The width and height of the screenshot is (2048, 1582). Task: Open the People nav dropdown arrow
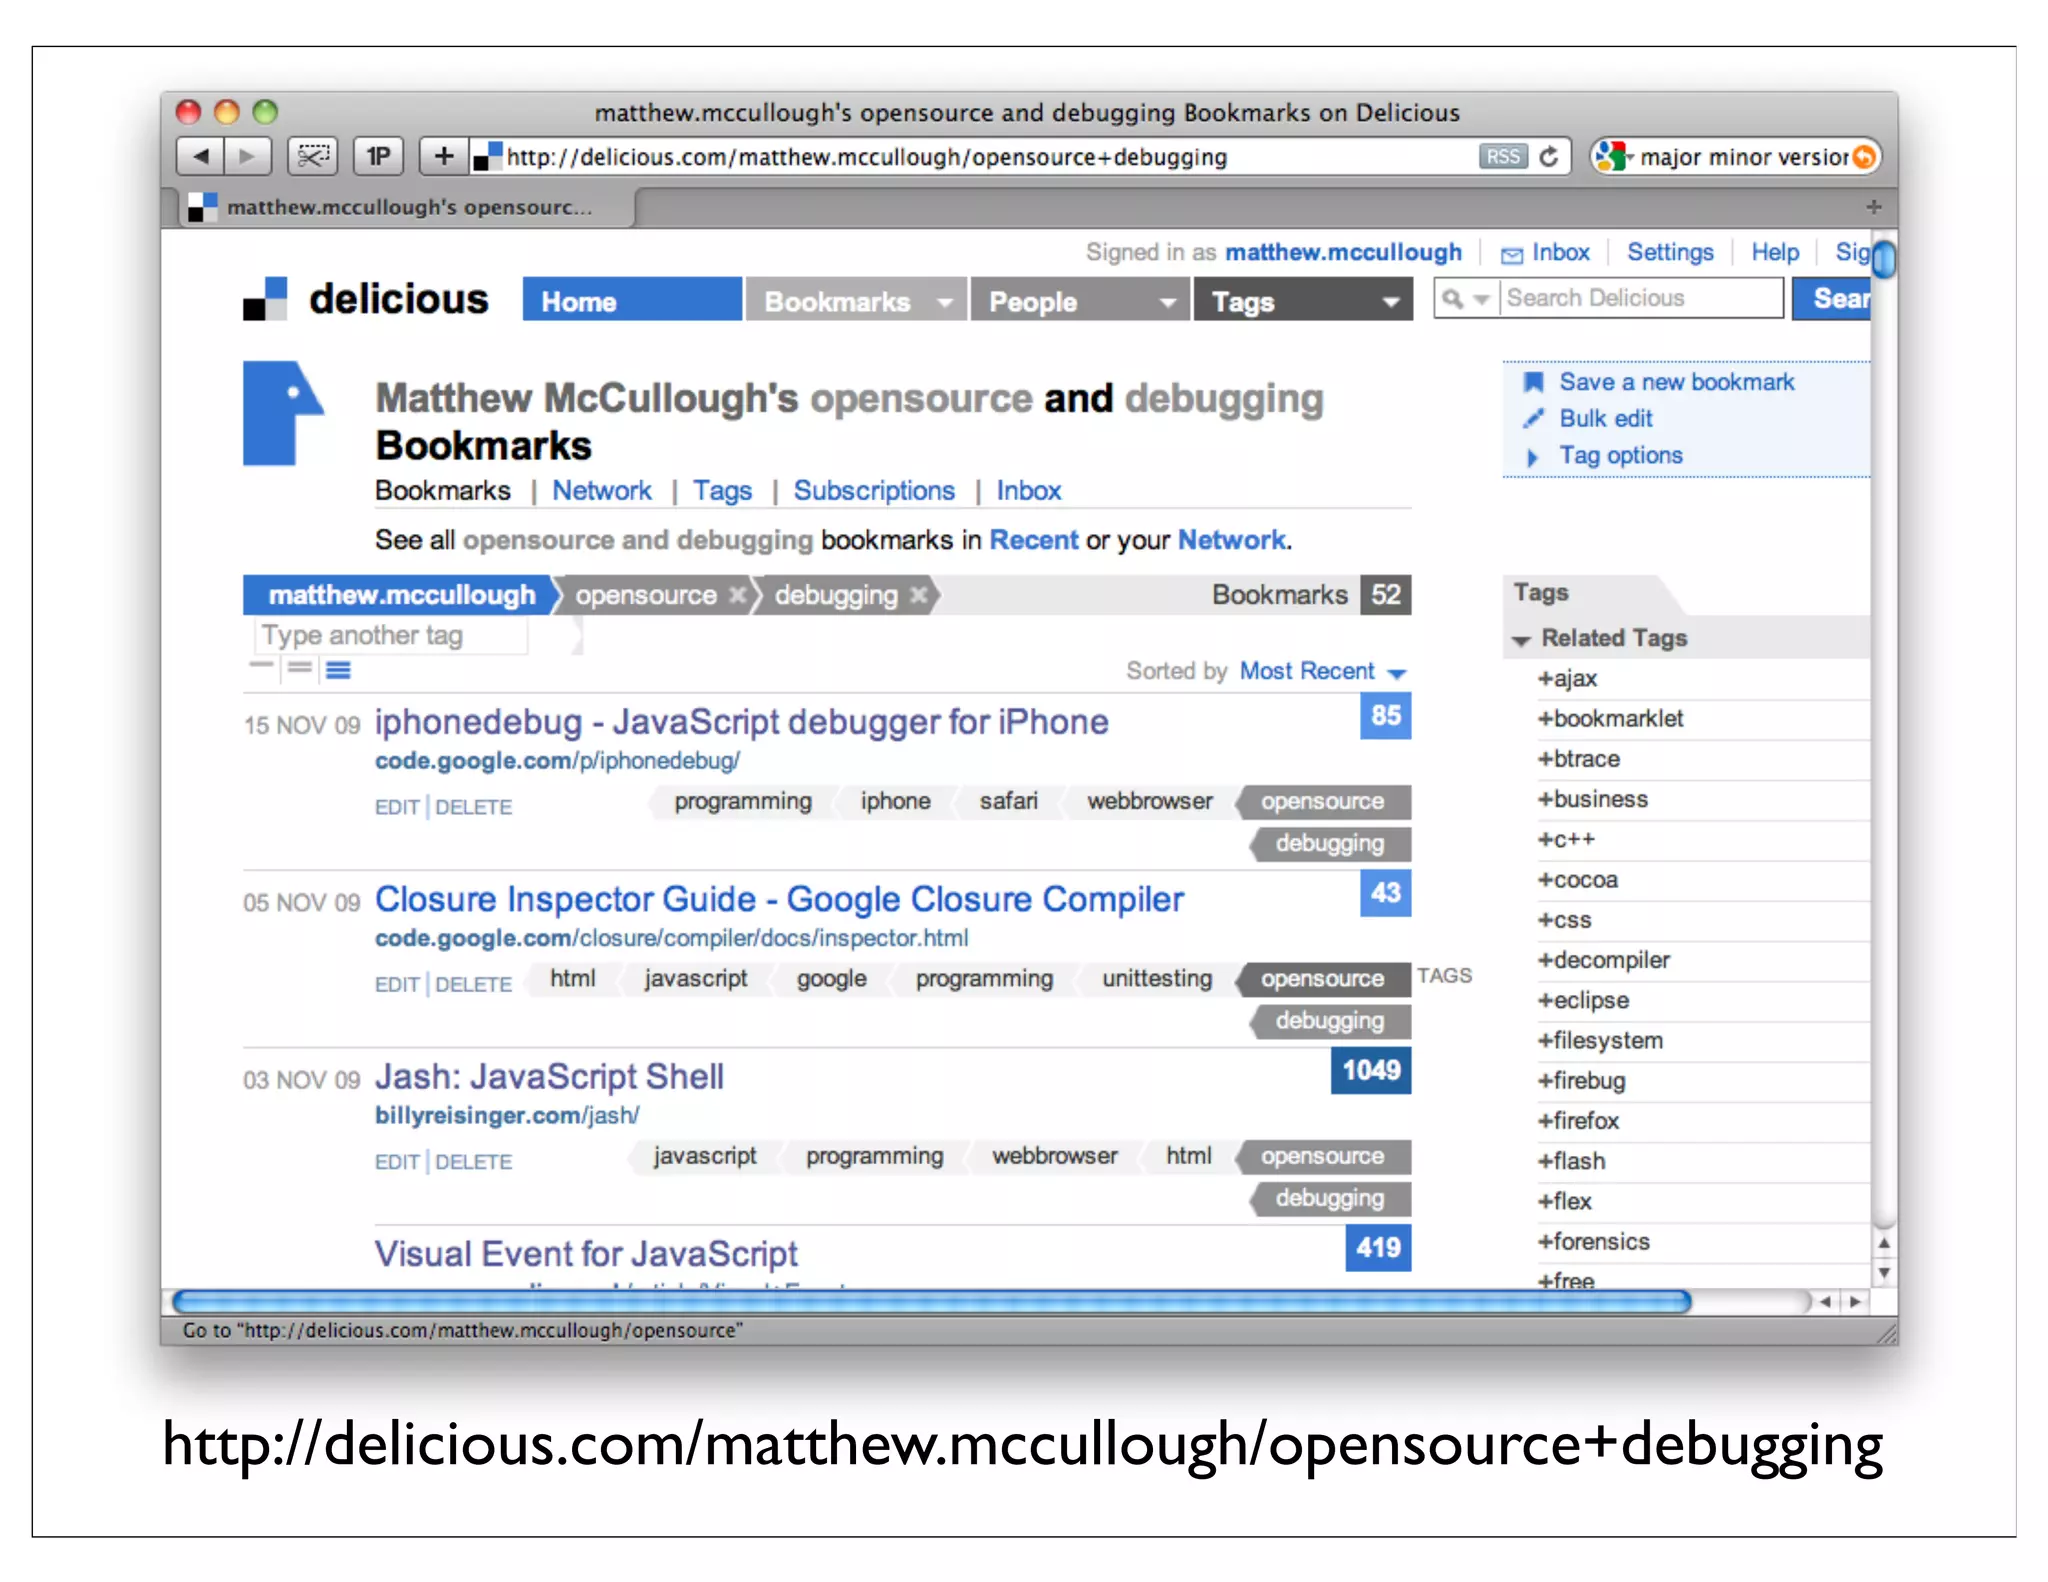click(x=1167, y=302)
